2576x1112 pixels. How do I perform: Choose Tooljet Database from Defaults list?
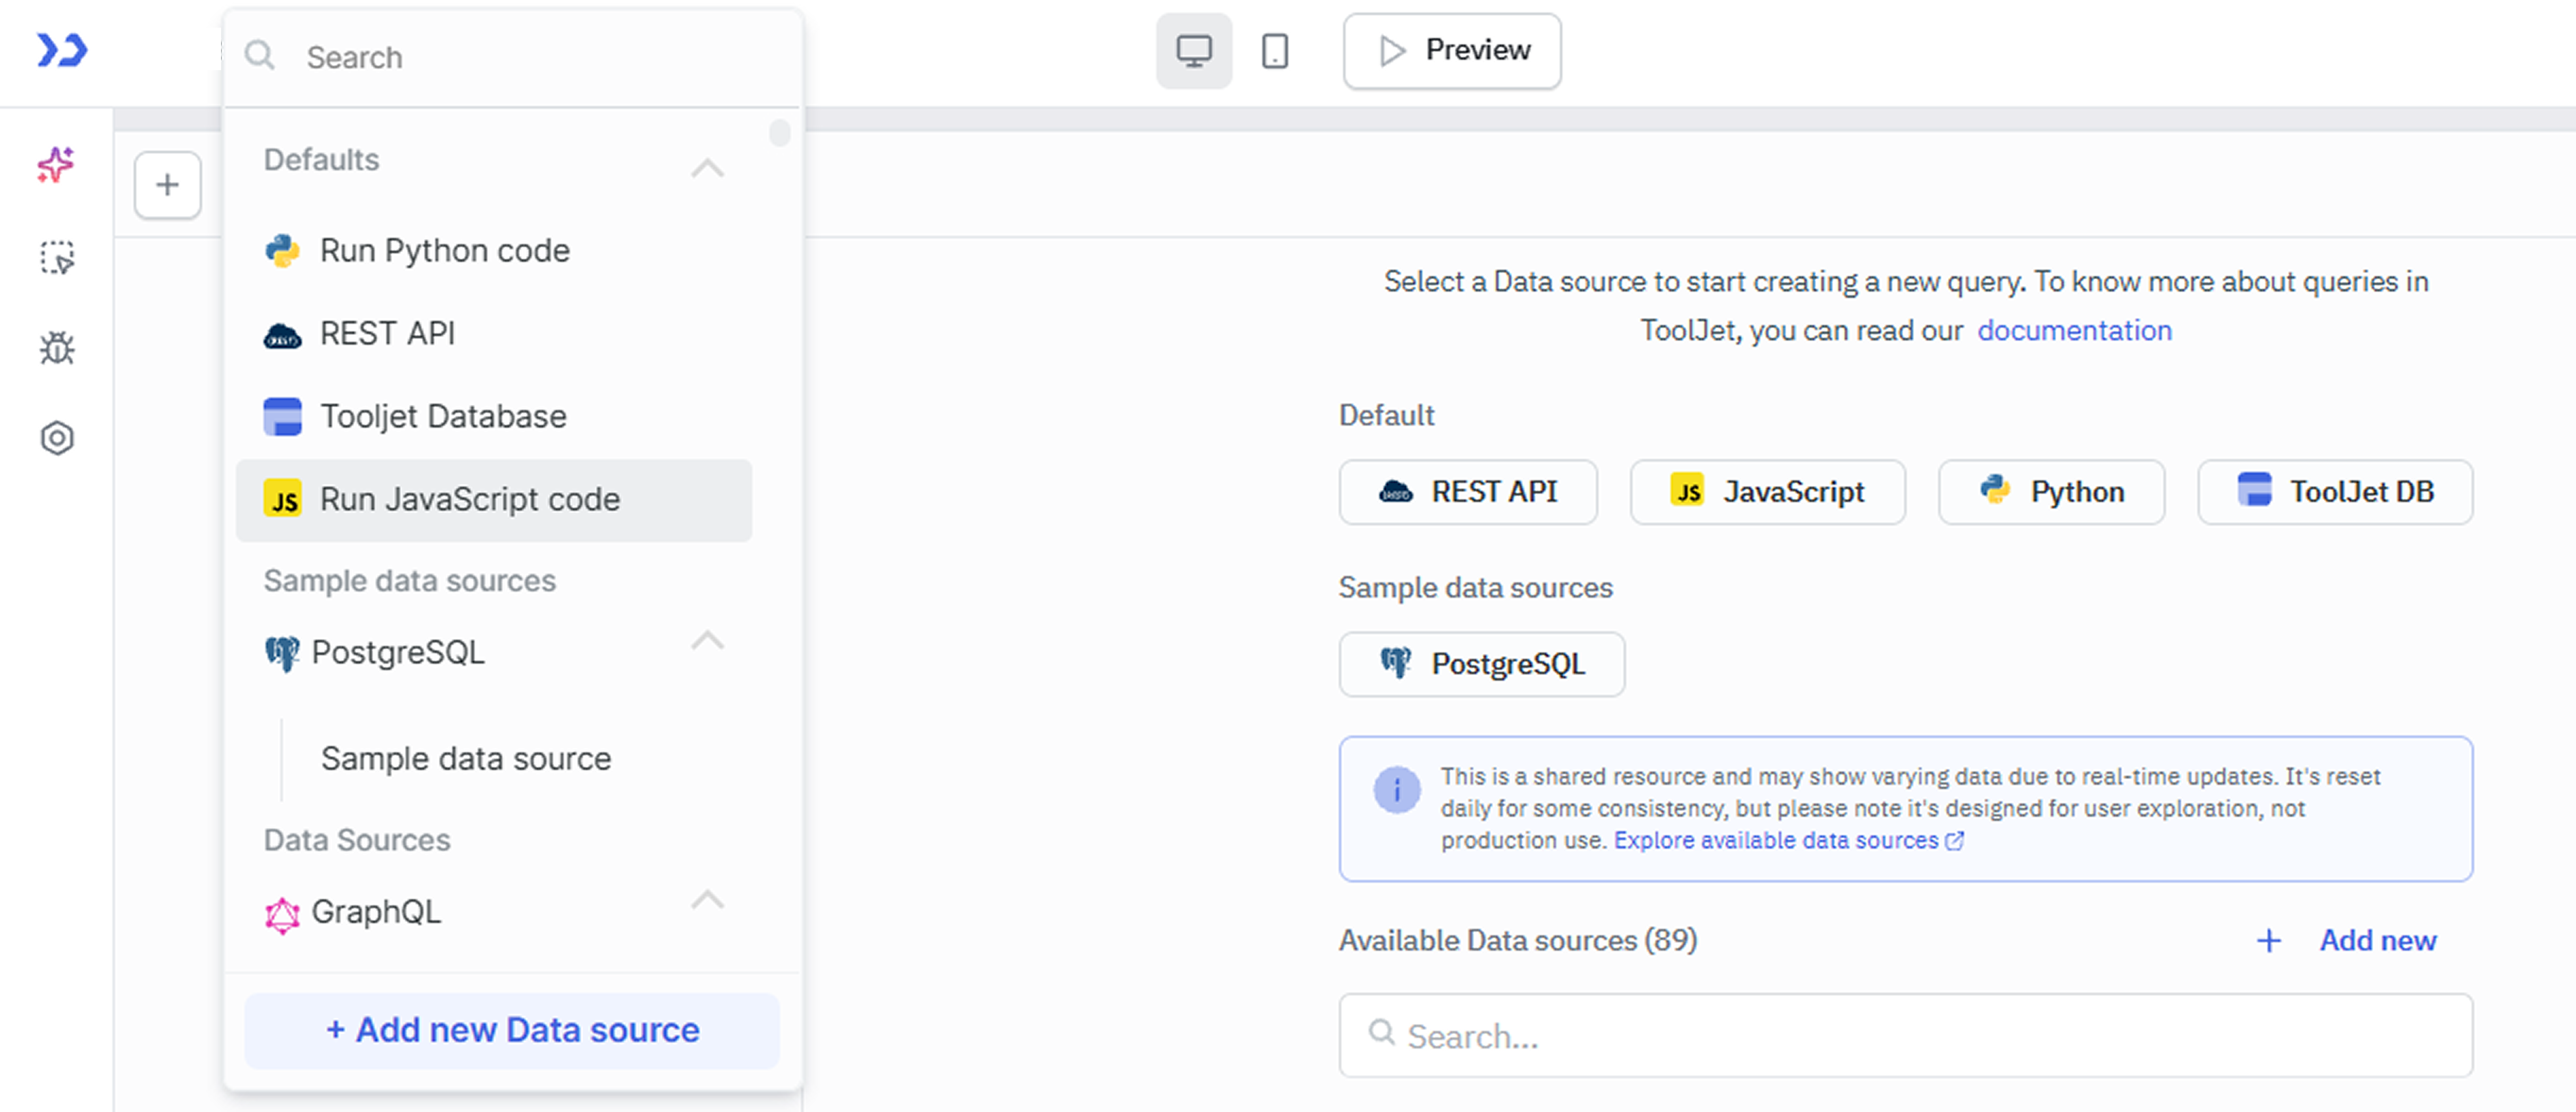442,417
